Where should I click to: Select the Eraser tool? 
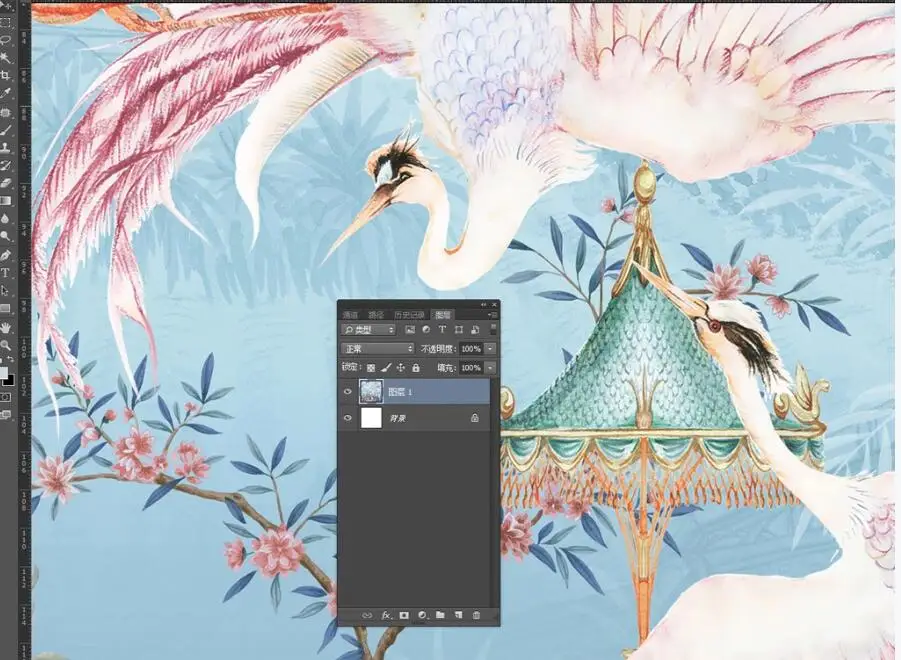[6, 183]
